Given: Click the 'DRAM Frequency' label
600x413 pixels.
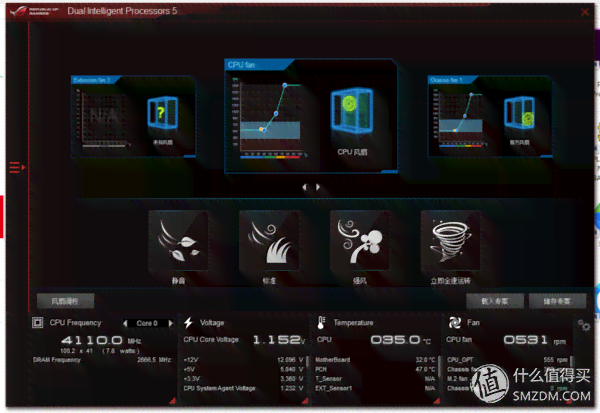Looking at the screenshot, I should tap(57, 360).
